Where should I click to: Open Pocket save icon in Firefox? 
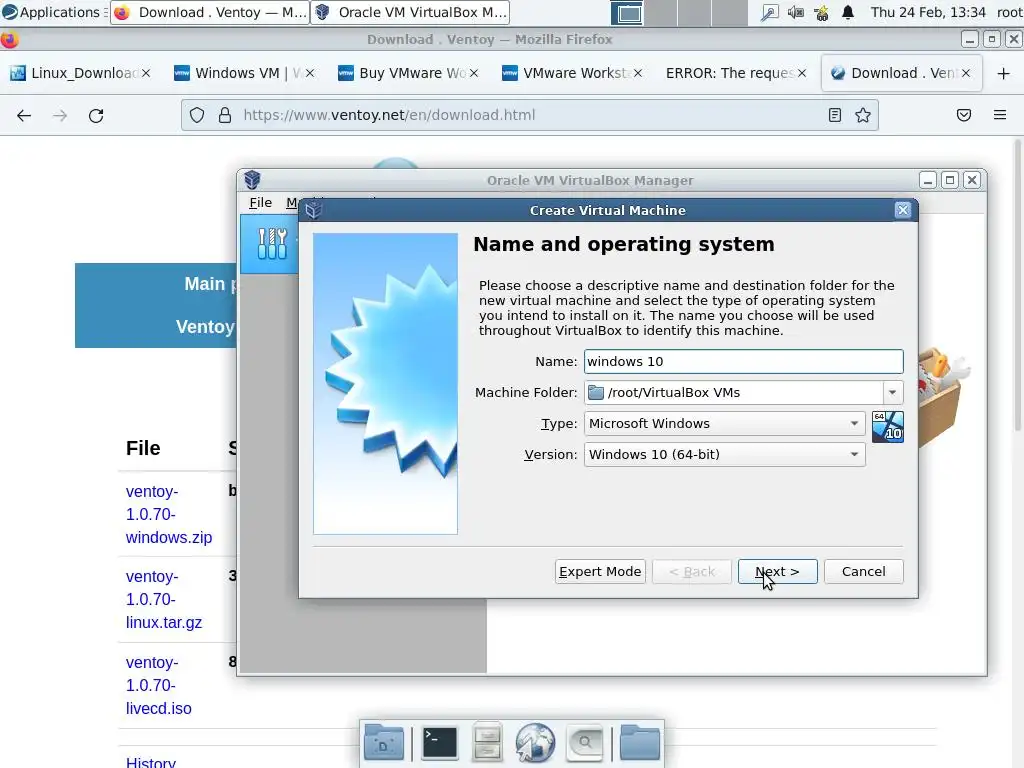[x=963, y=116]
